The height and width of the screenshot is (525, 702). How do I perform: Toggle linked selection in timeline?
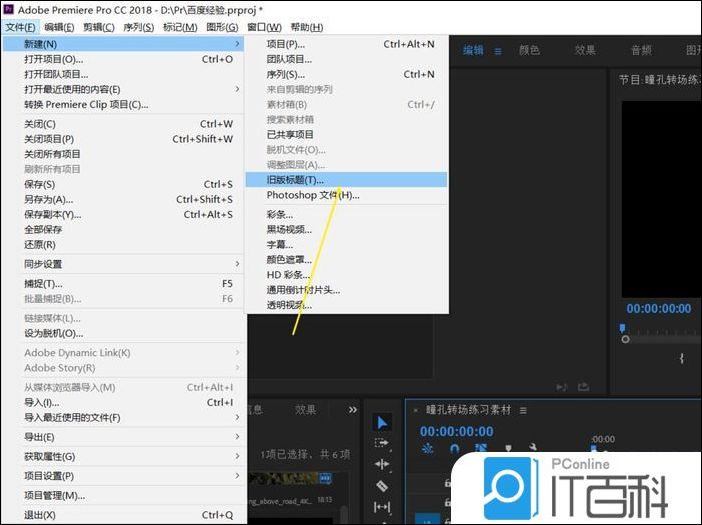point(481,449)
